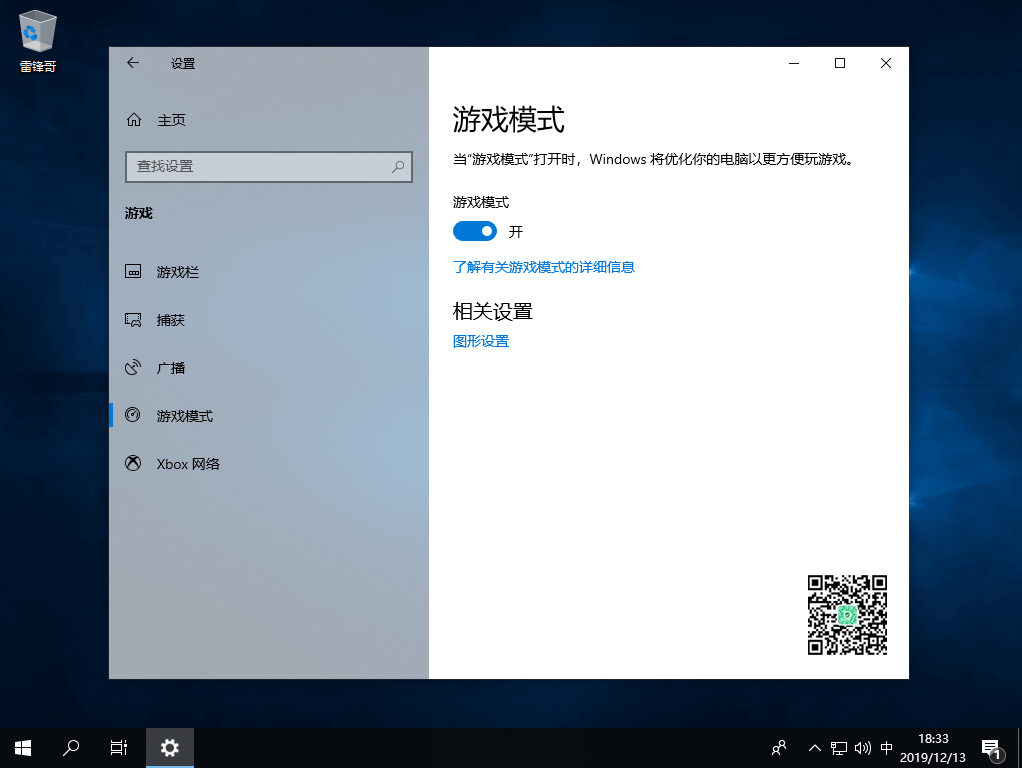Switch input method via 中 indicator

pos(886,748)
